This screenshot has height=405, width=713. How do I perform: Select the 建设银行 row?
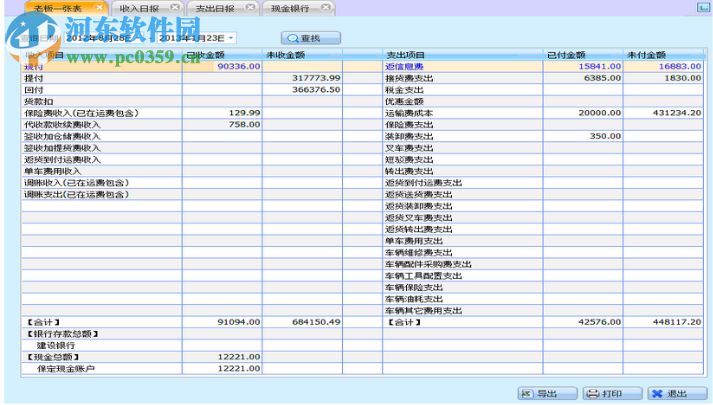(x=101, y=345)
